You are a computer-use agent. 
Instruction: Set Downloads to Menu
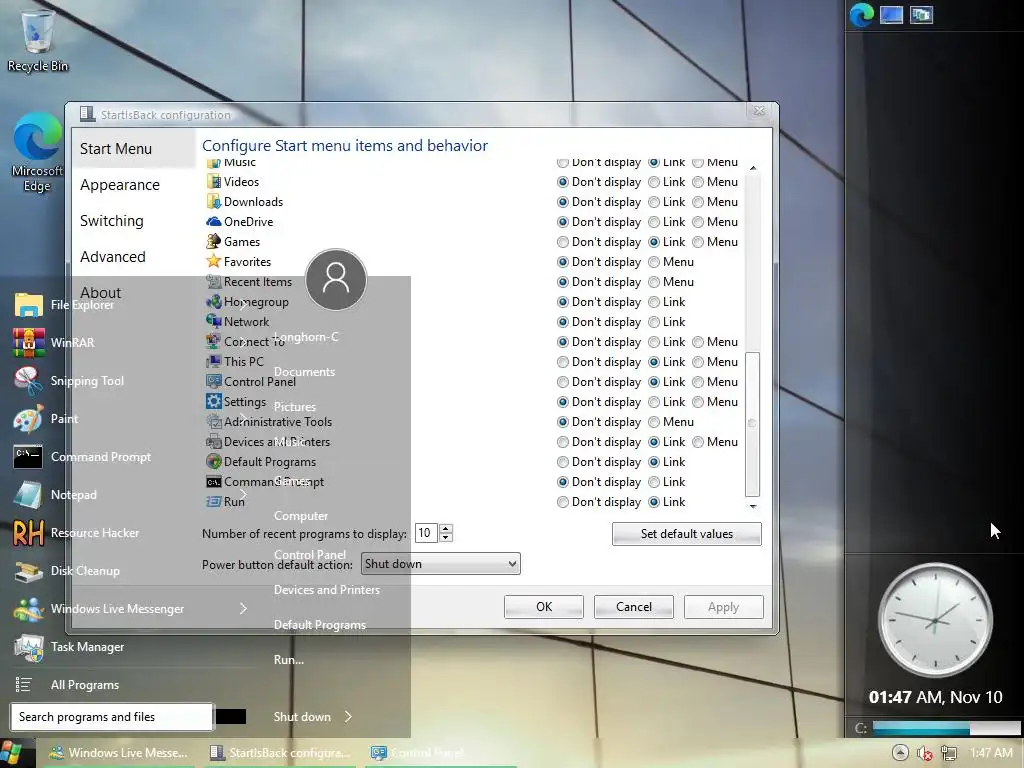[697, 202]
